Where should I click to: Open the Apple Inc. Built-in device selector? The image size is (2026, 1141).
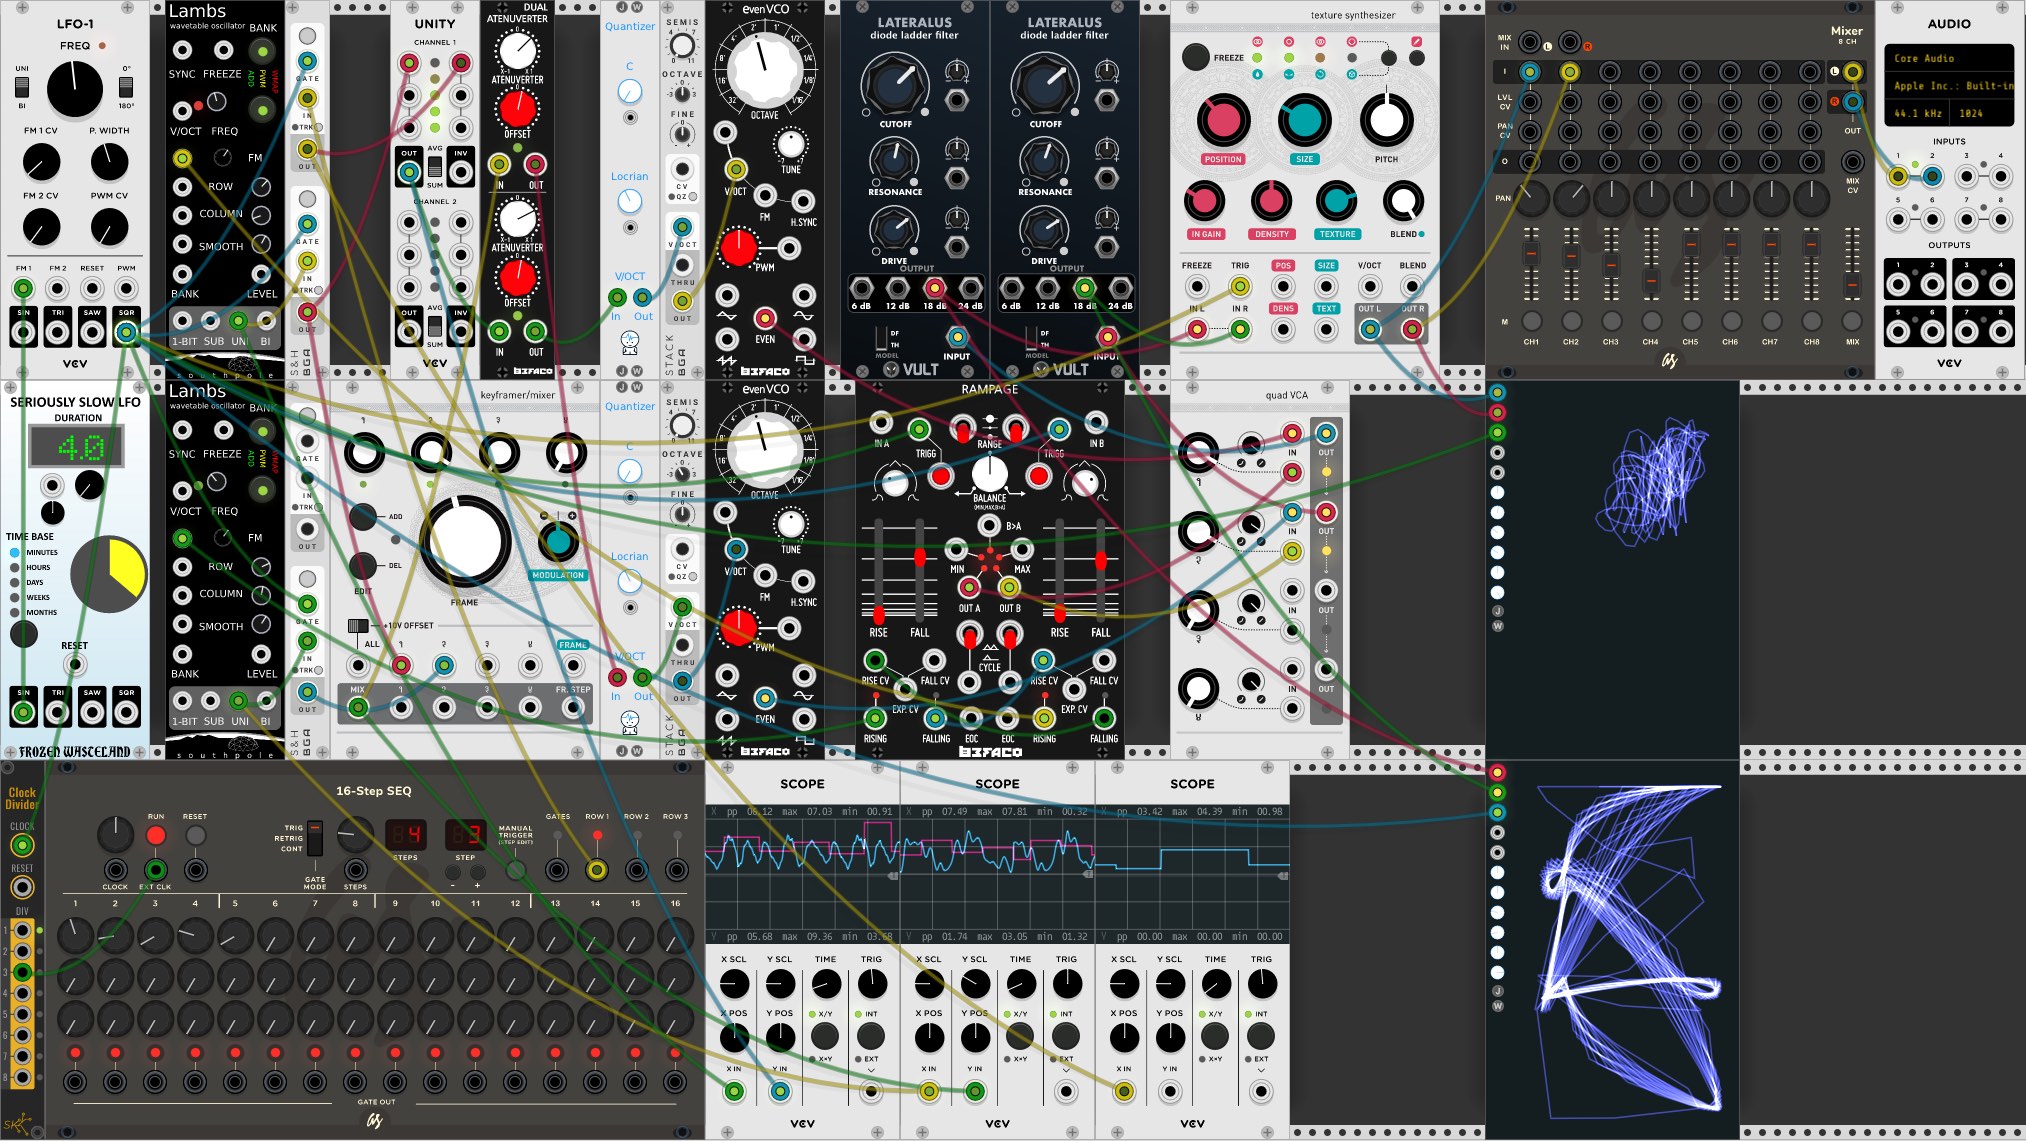pyautogui.click(x=1948, y=86)
